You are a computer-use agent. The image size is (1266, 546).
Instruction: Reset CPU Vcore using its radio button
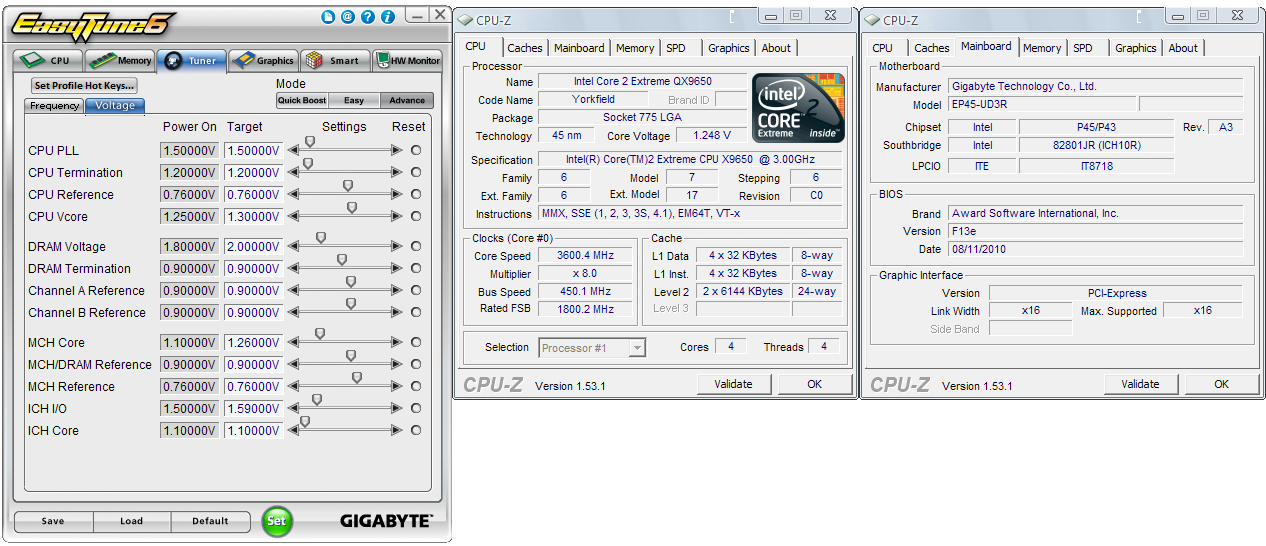pyautogui.click(x=416, y=216)
